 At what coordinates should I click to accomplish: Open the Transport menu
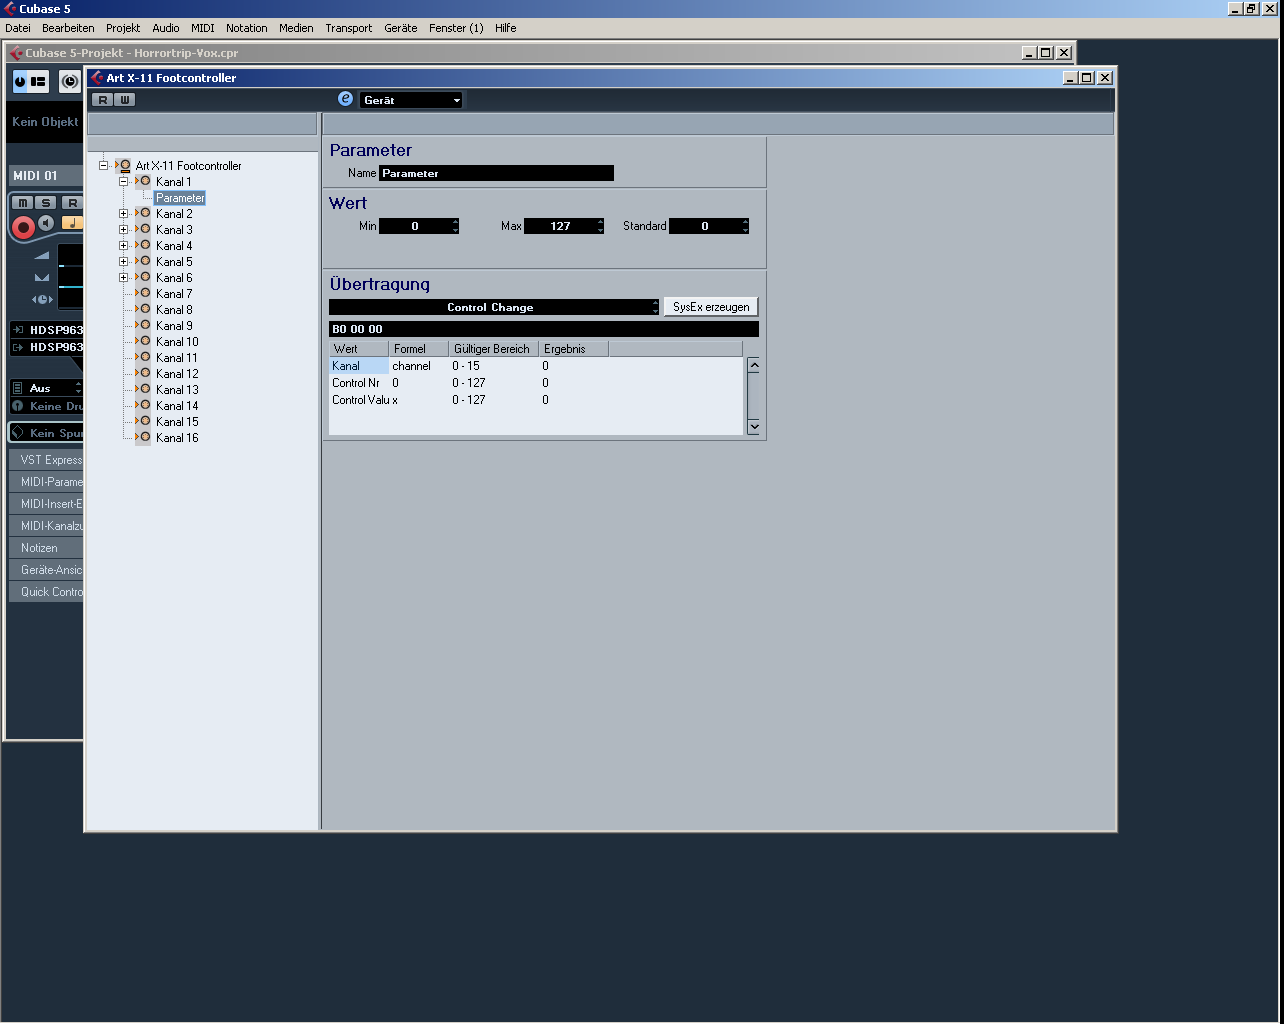[348, 28]
